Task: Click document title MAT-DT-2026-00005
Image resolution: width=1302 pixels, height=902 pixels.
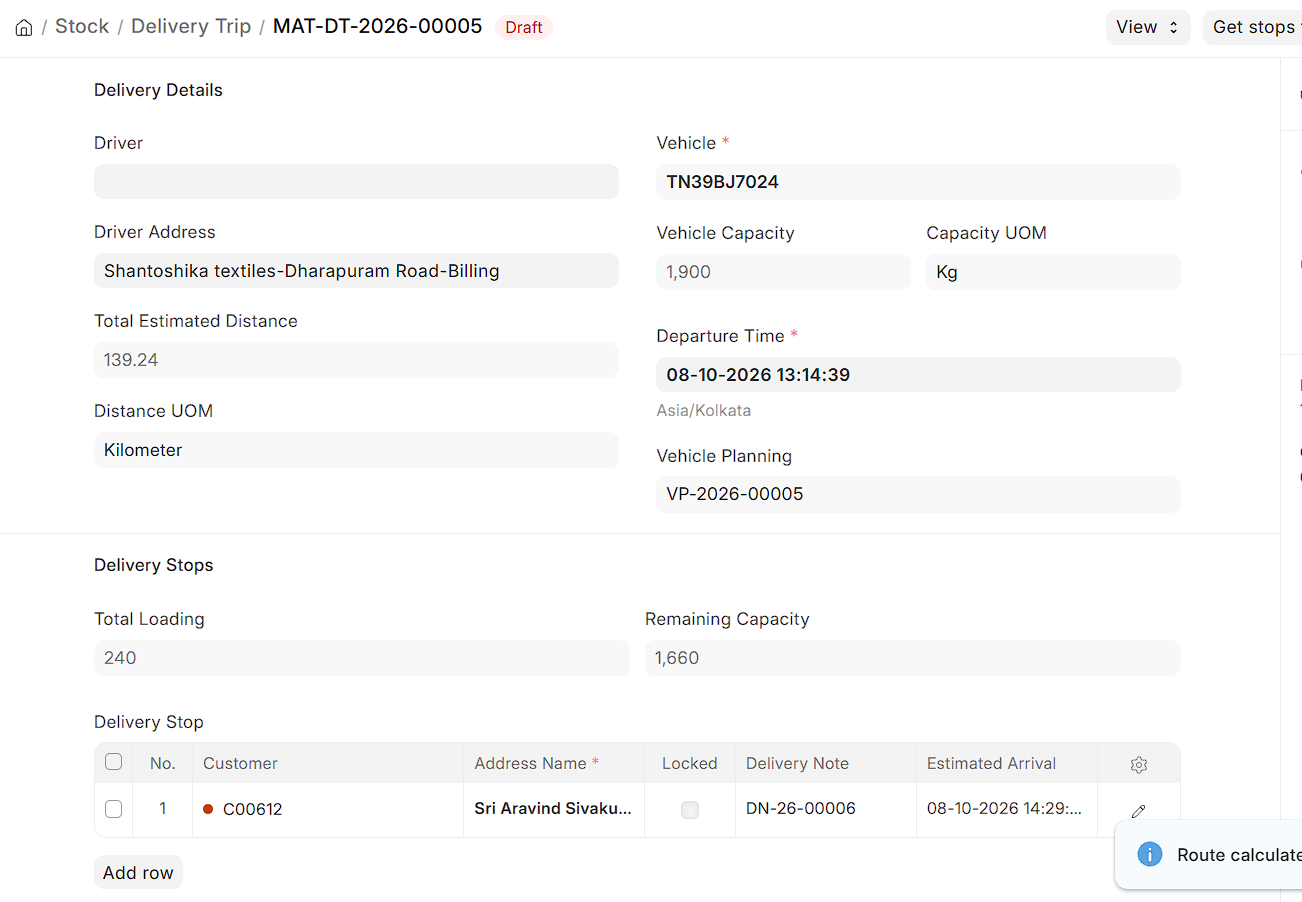Action: tap(378, 26)
